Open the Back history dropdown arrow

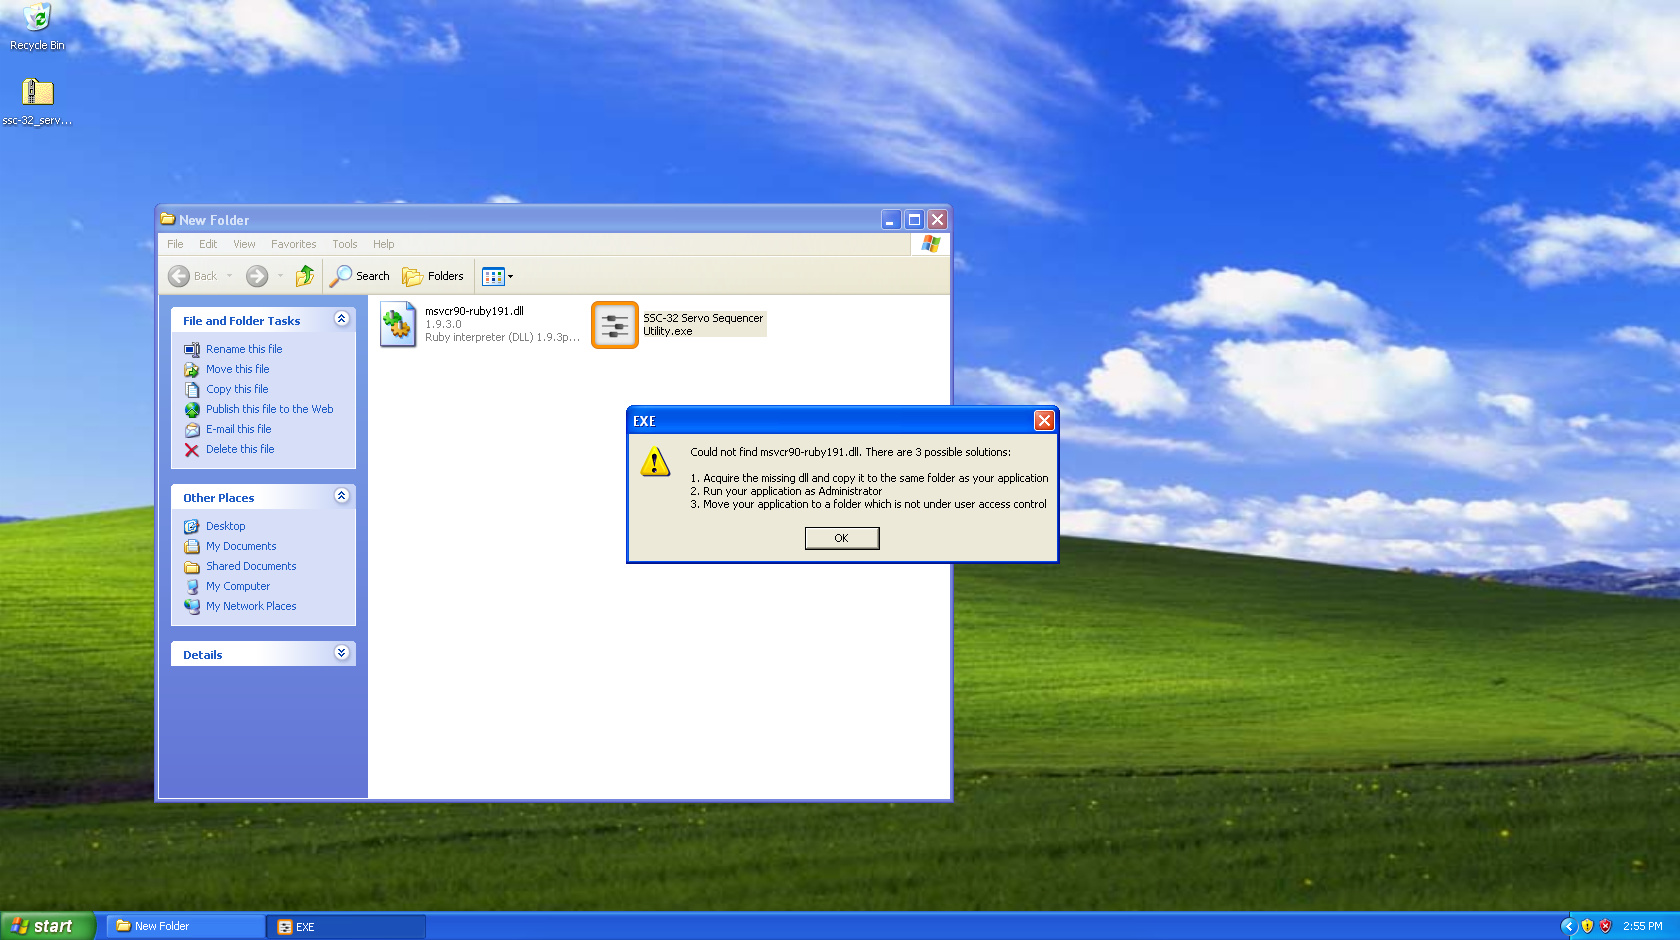tap(229, 276)
